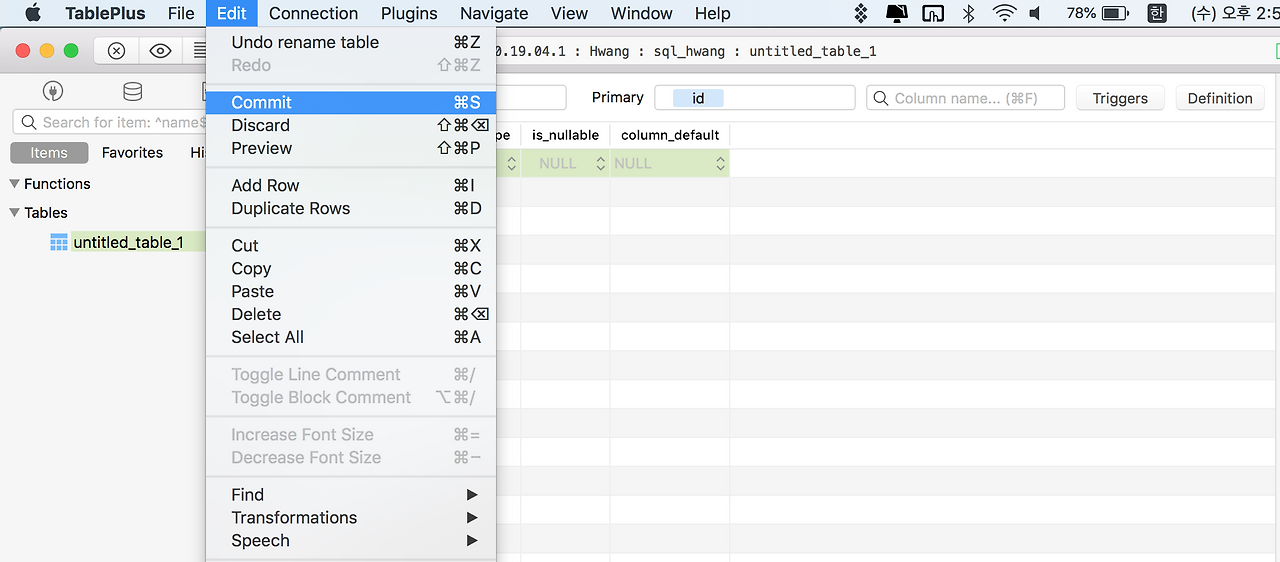Viewport: 1280px width, 562px height.
Task: Open the File menu
Action: pos(181,13)
